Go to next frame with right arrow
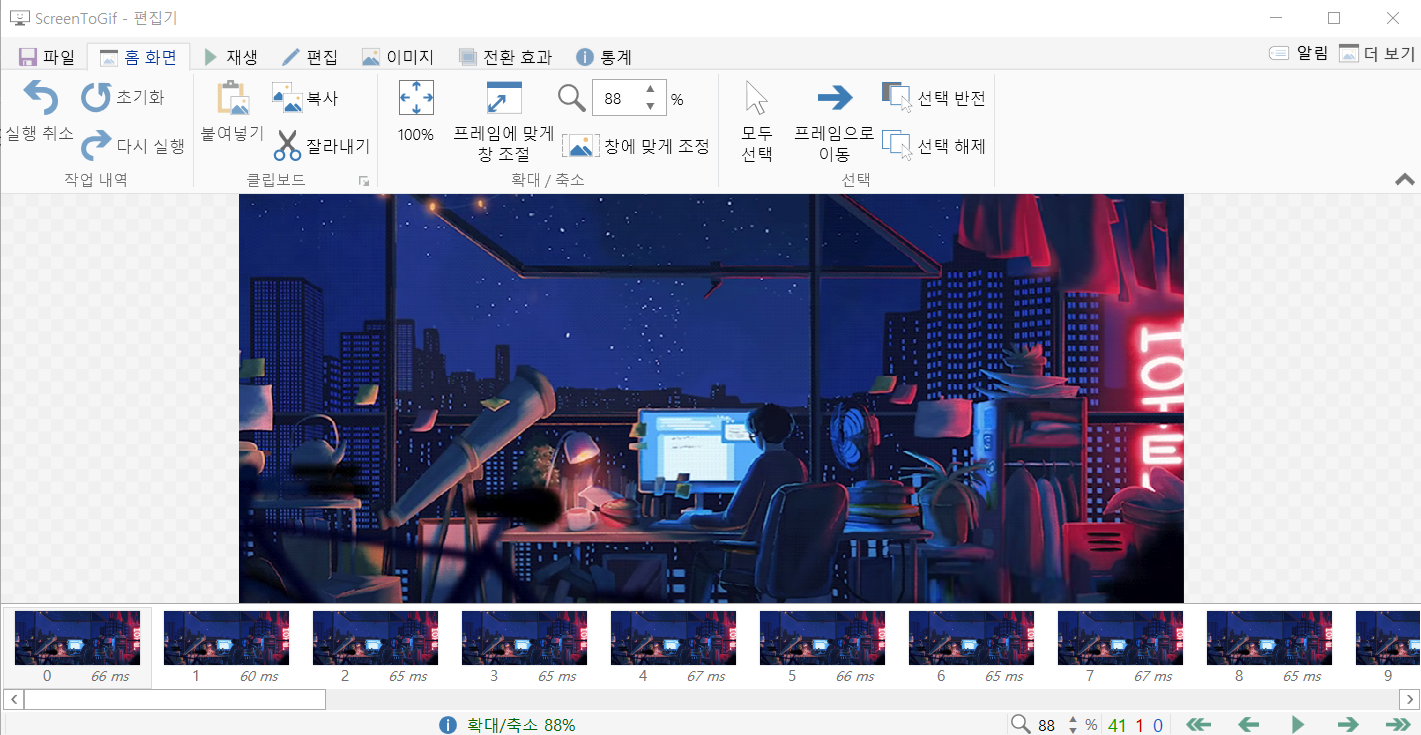This screenshot has height=735, width=1421. click(x=1348, y=725)
